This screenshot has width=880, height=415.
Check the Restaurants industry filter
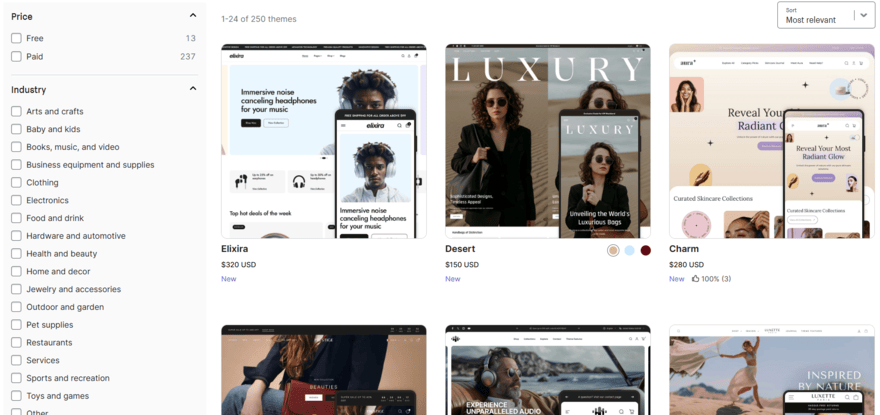(x=16, y=343)
